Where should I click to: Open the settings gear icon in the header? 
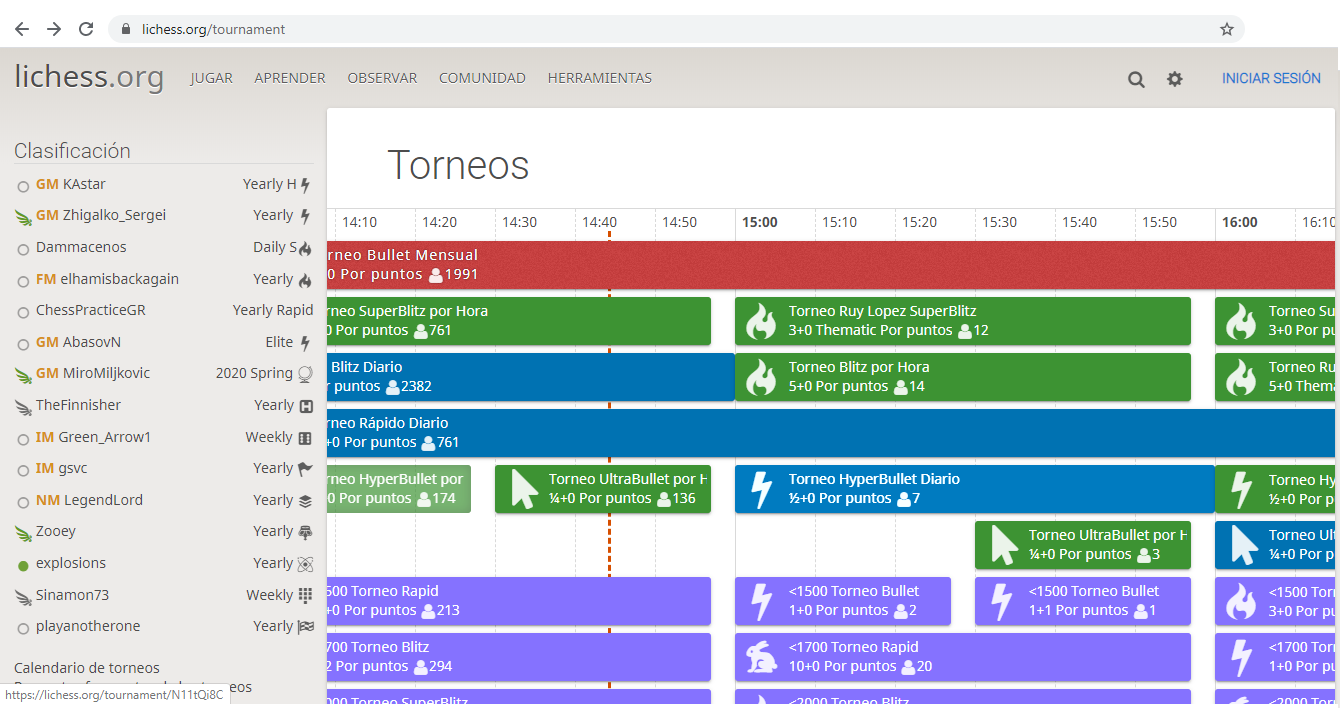[1175, 79]
